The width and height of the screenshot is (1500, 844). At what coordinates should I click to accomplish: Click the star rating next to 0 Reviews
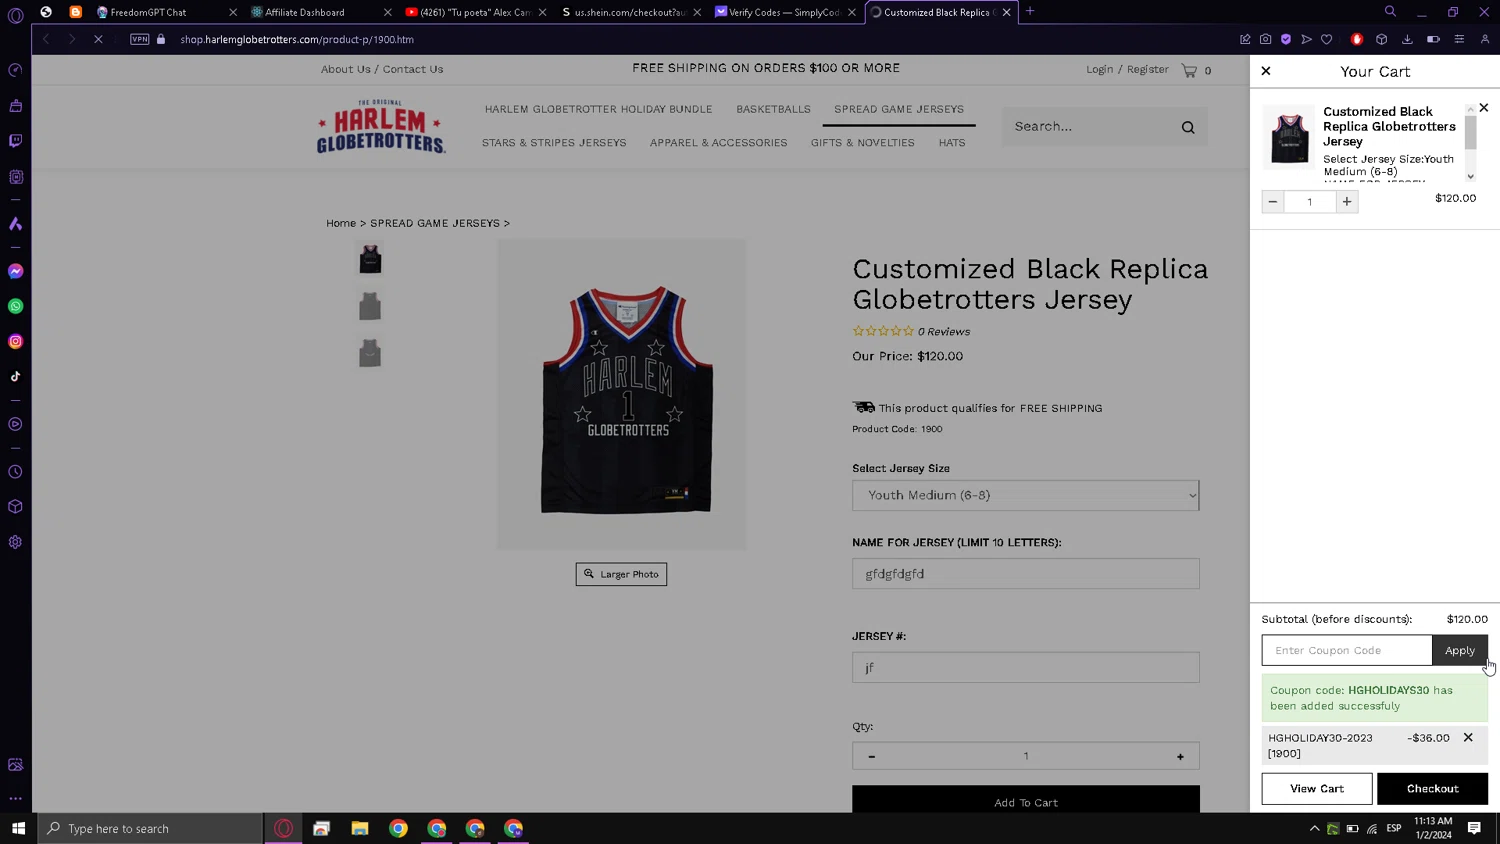[x=883, y=331]
